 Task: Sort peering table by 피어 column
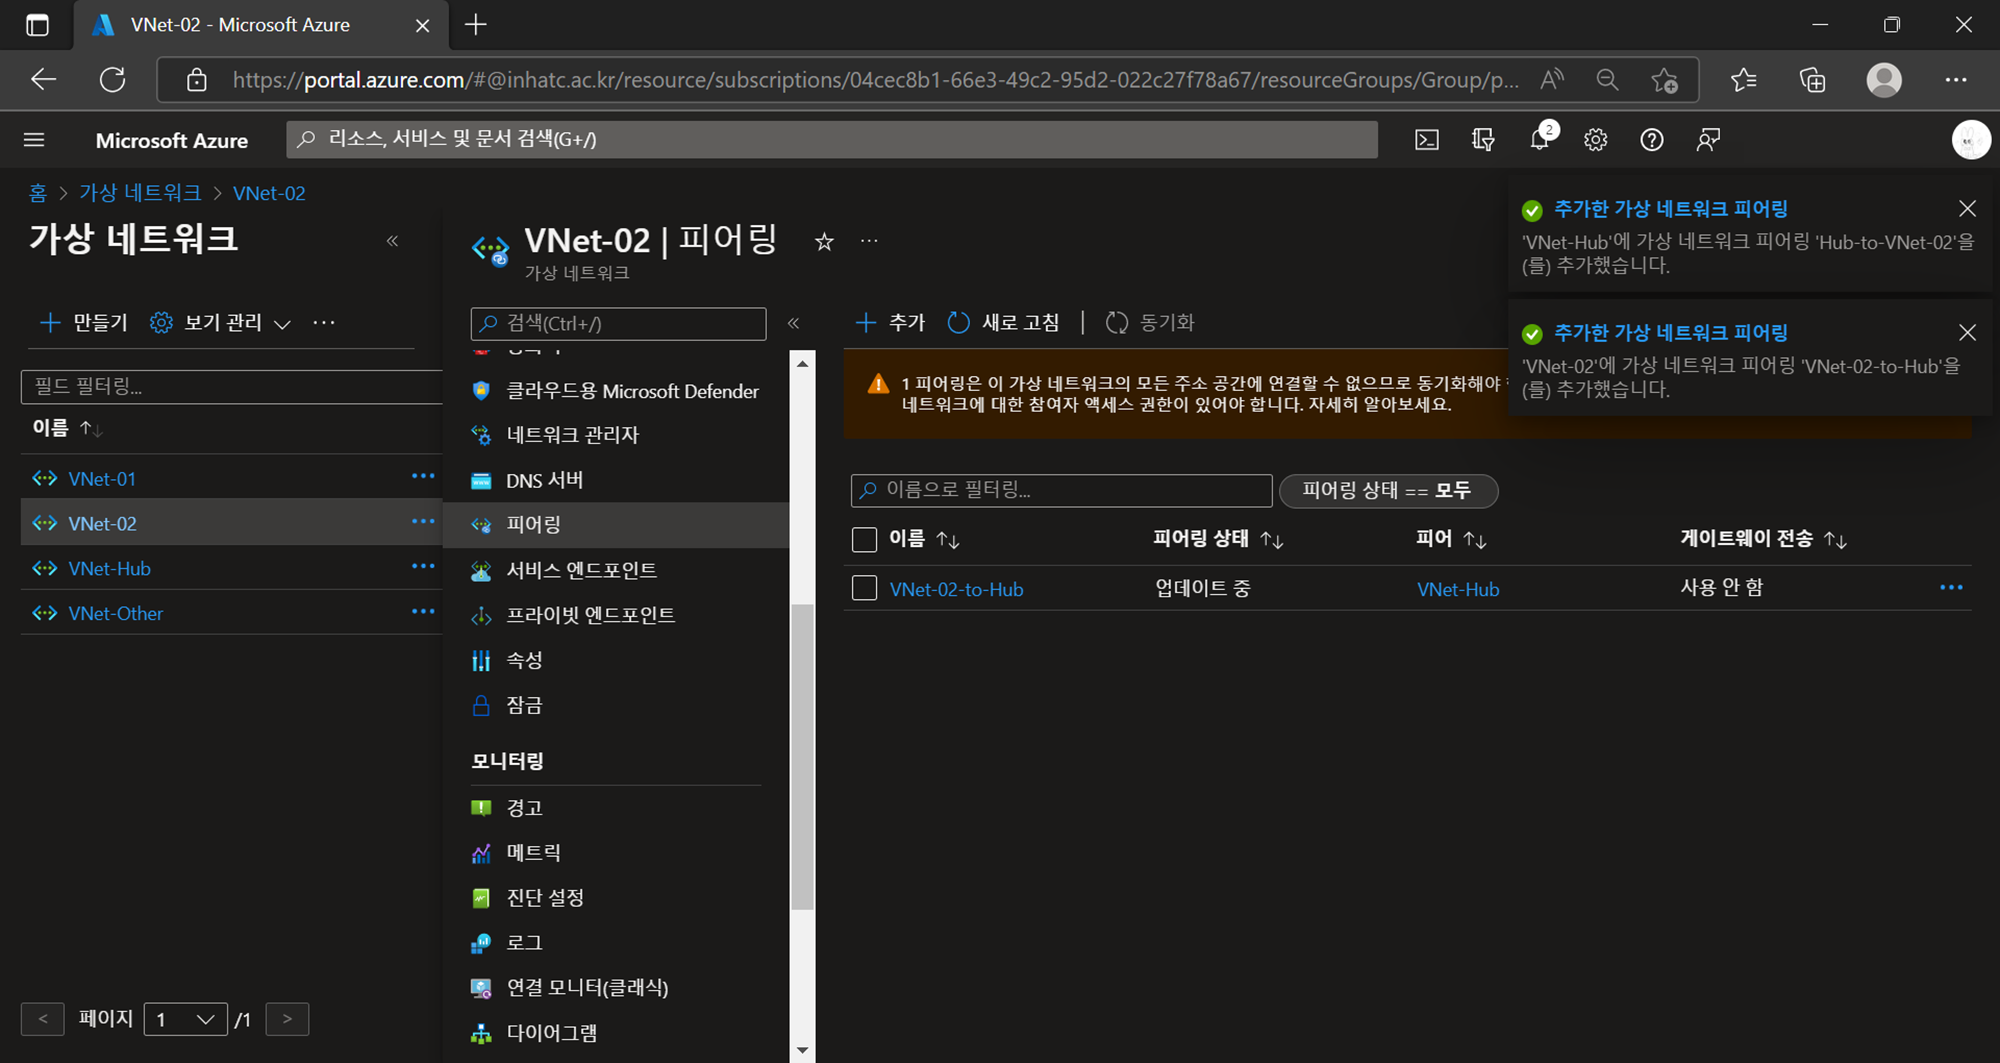1451,539
